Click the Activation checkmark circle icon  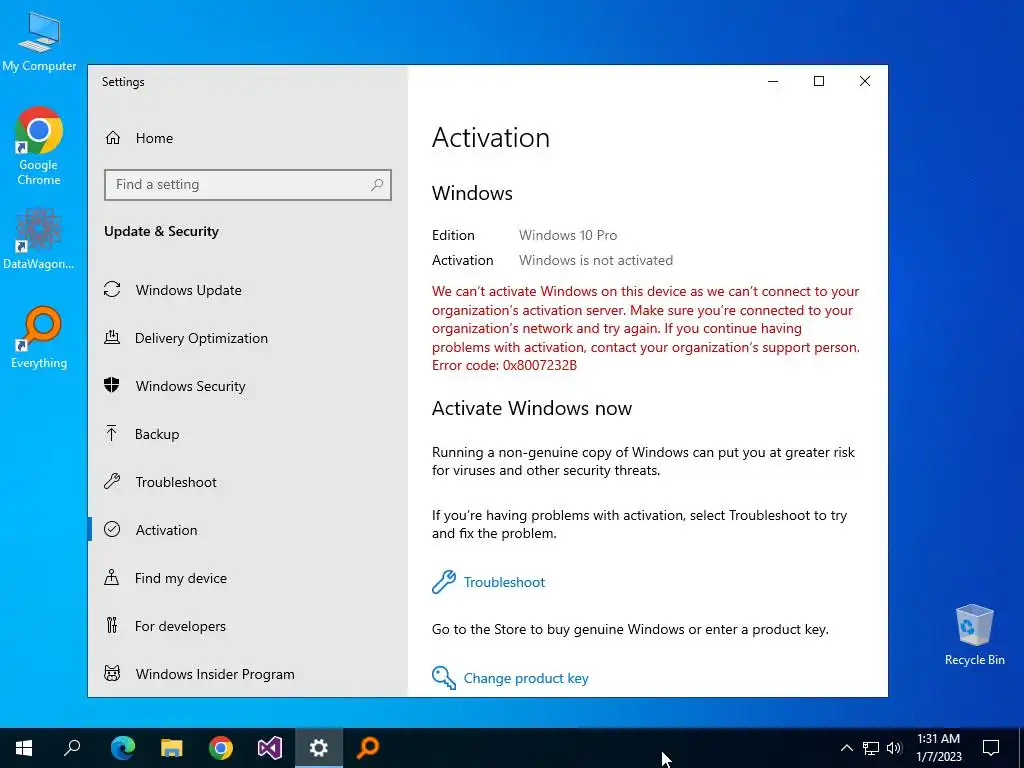[112, 530]
